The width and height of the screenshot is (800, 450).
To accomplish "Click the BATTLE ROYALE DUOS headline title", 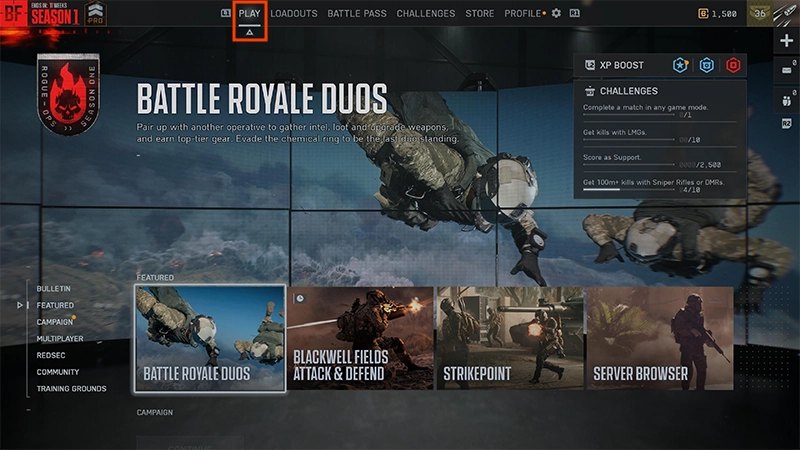I will point(262,99).
